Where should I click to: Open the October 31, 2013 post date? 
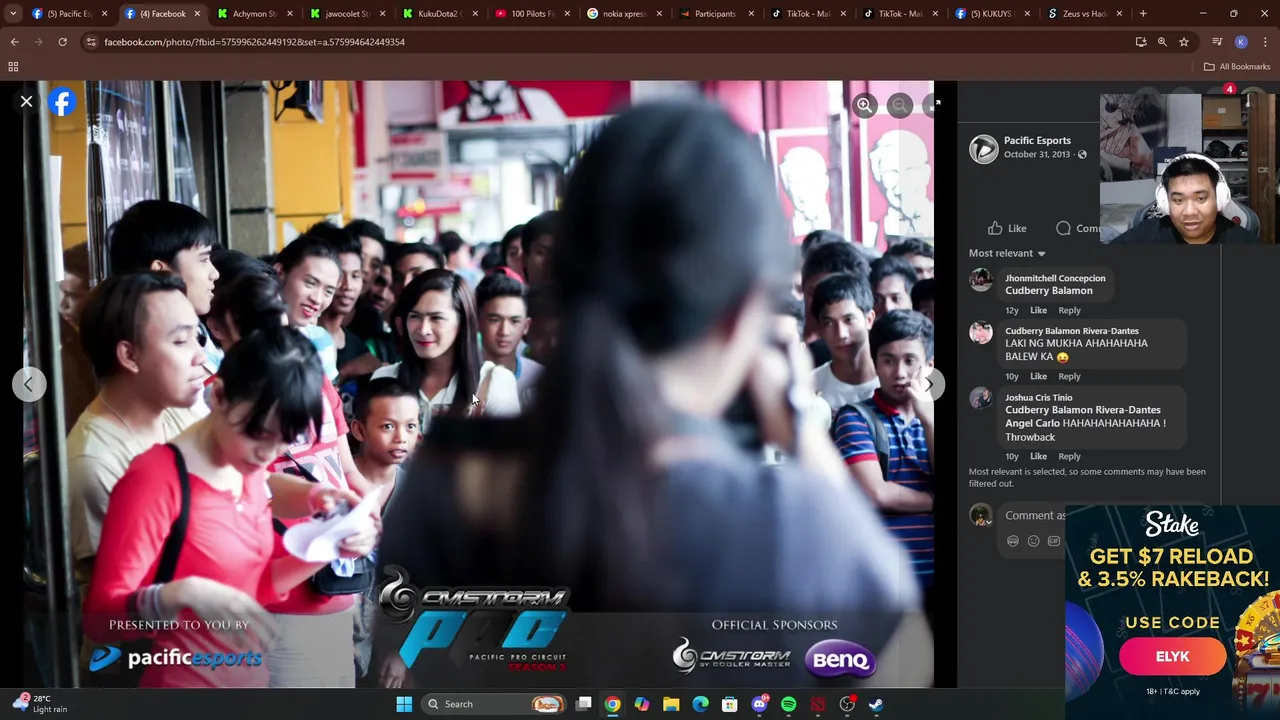click(1036, 154)
